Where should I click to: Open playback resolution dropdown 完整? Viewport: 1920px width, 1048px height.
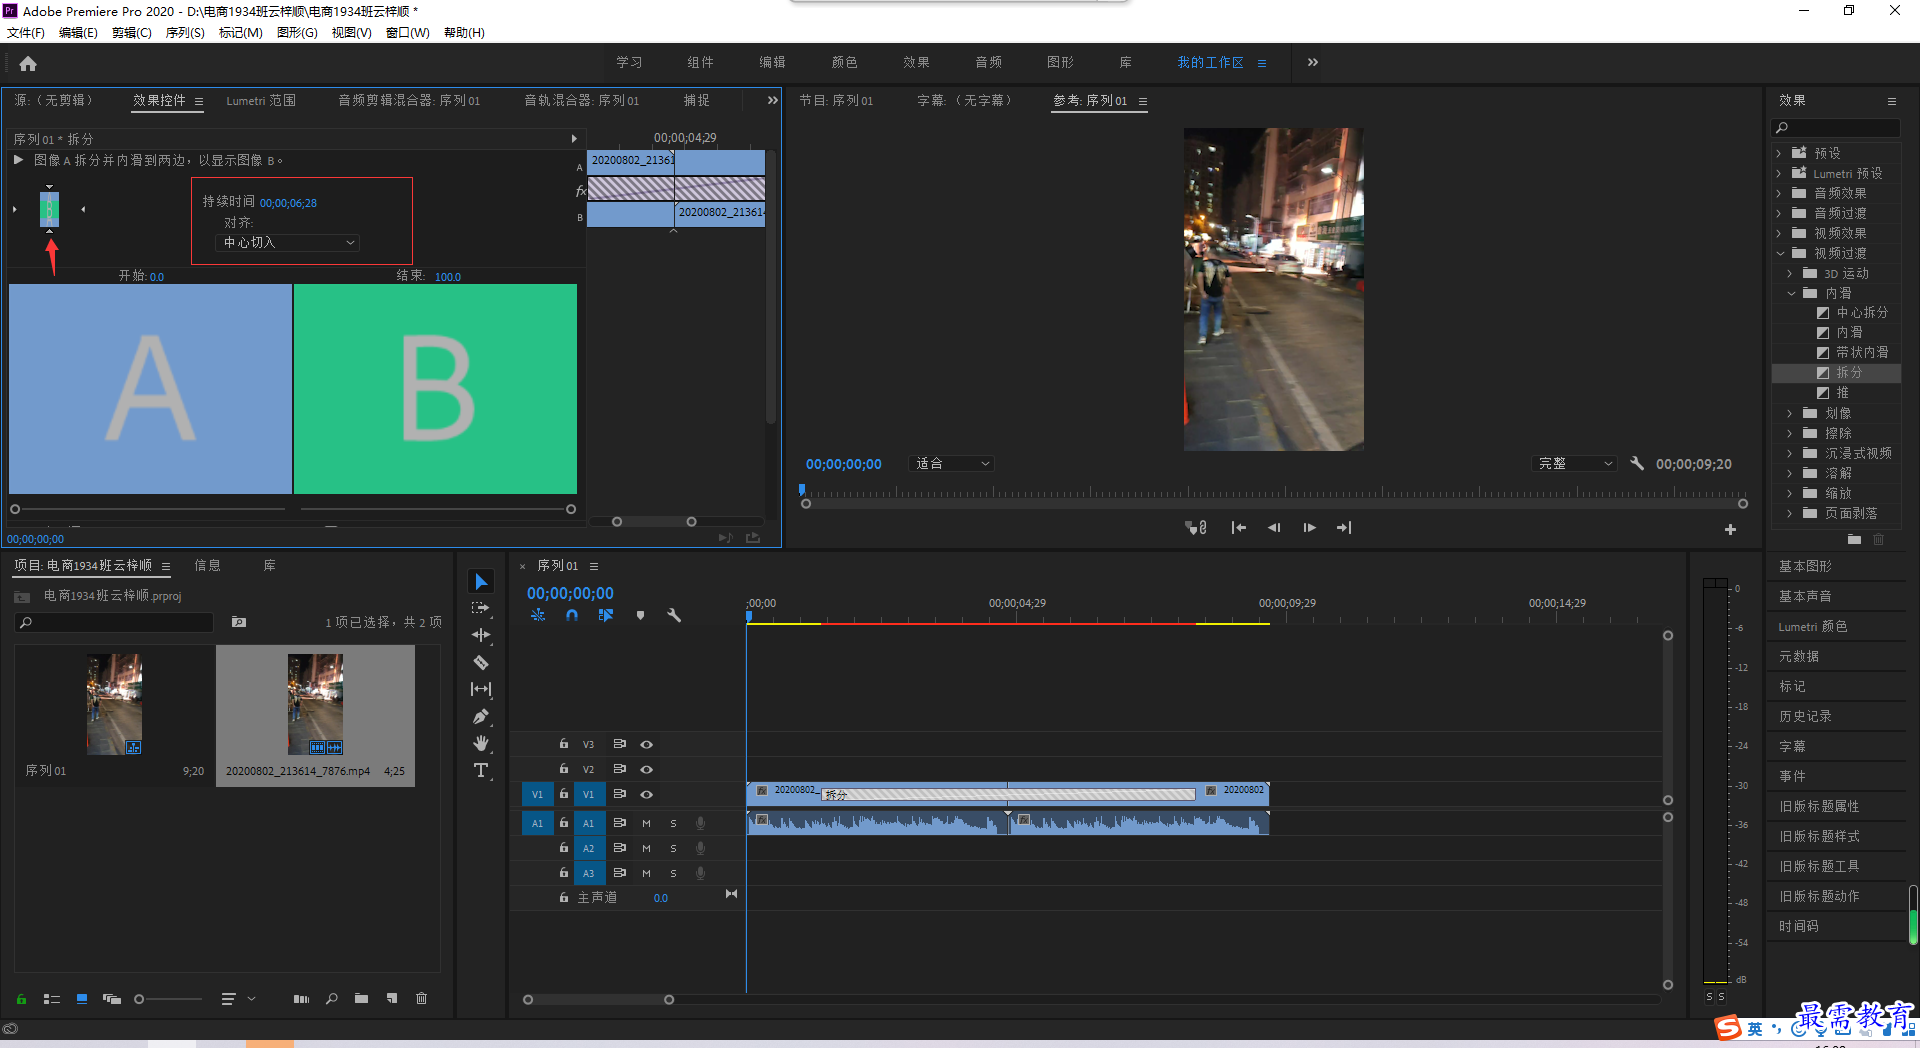(1574, 464)
